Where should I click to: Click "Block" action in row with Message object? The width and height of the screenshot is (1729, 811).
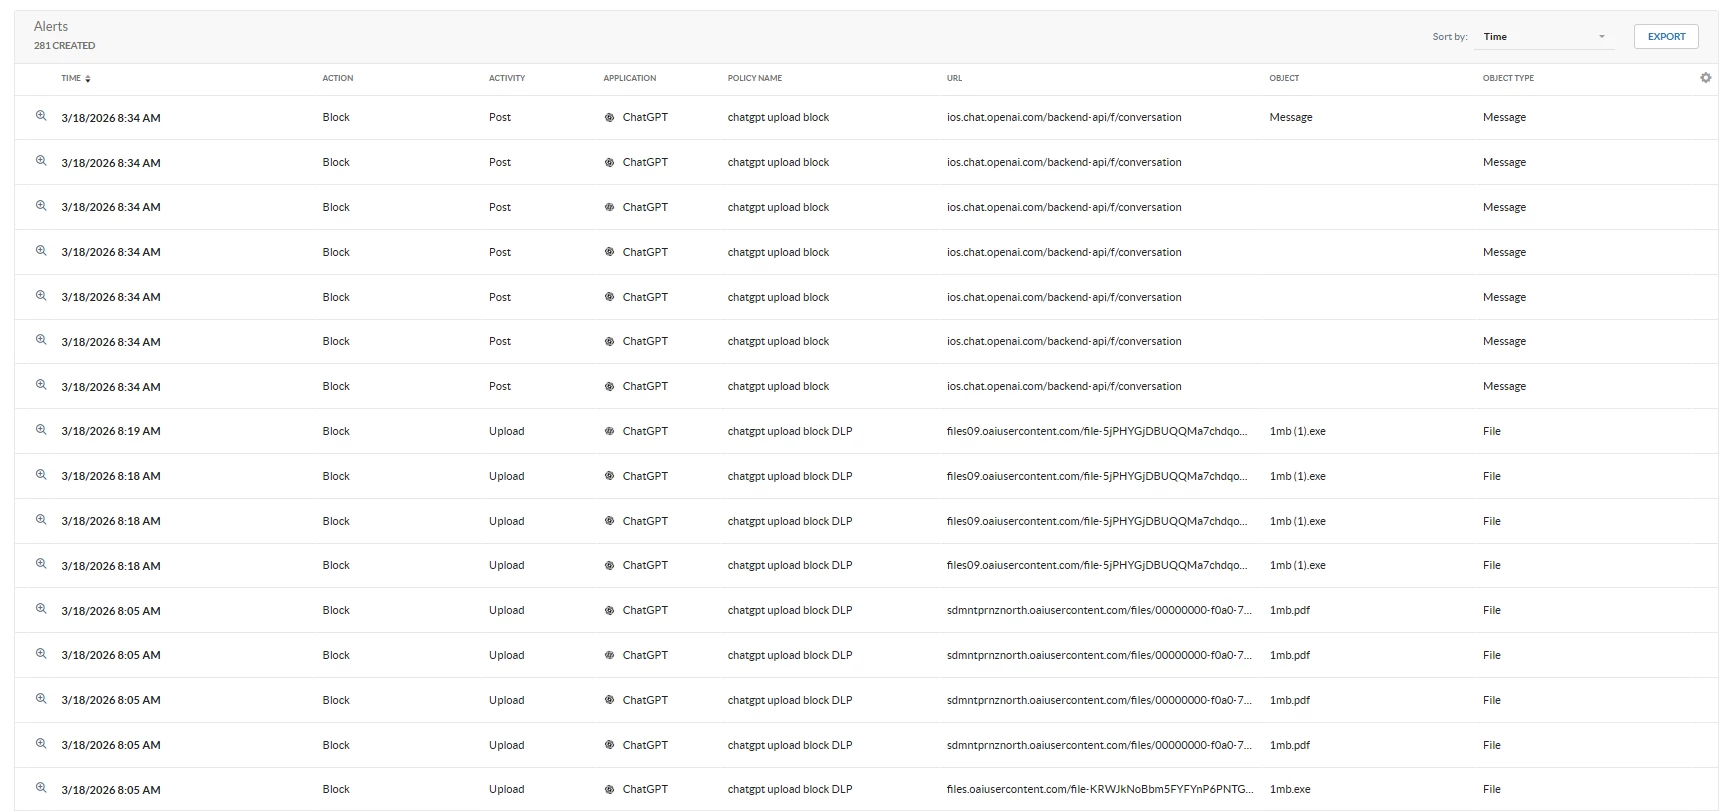[336, 117]
